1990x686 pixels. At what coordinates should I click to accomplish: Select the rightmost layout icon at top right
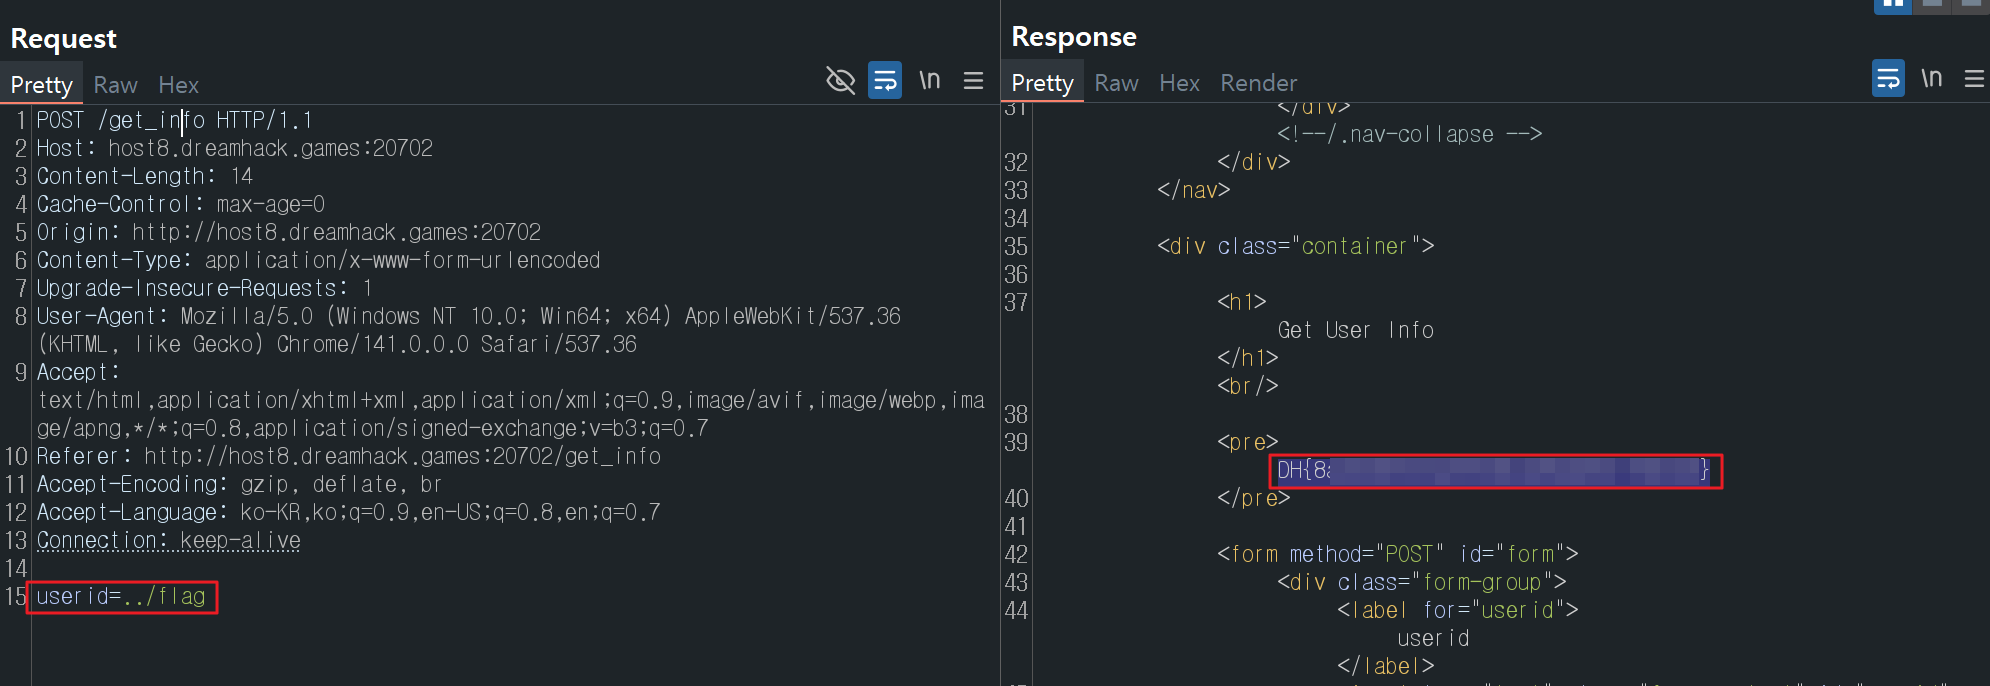click(x=1970, y=5)
